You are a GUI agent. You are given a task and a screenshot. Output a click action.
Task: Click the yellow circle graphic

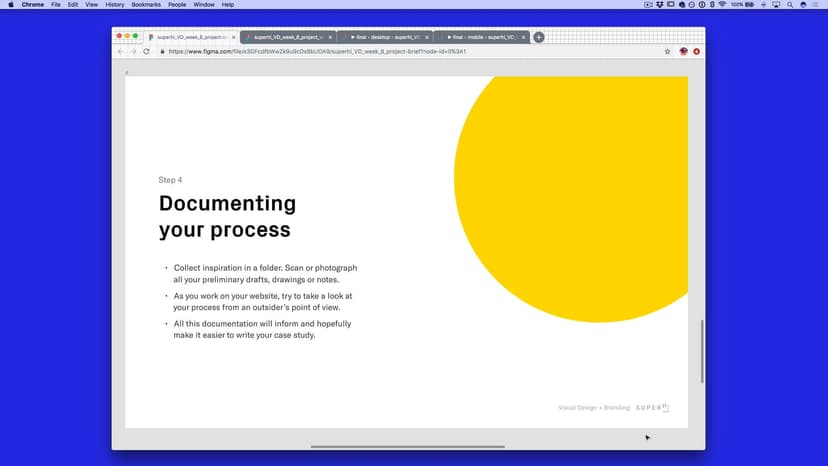click(x=571, y=199)
